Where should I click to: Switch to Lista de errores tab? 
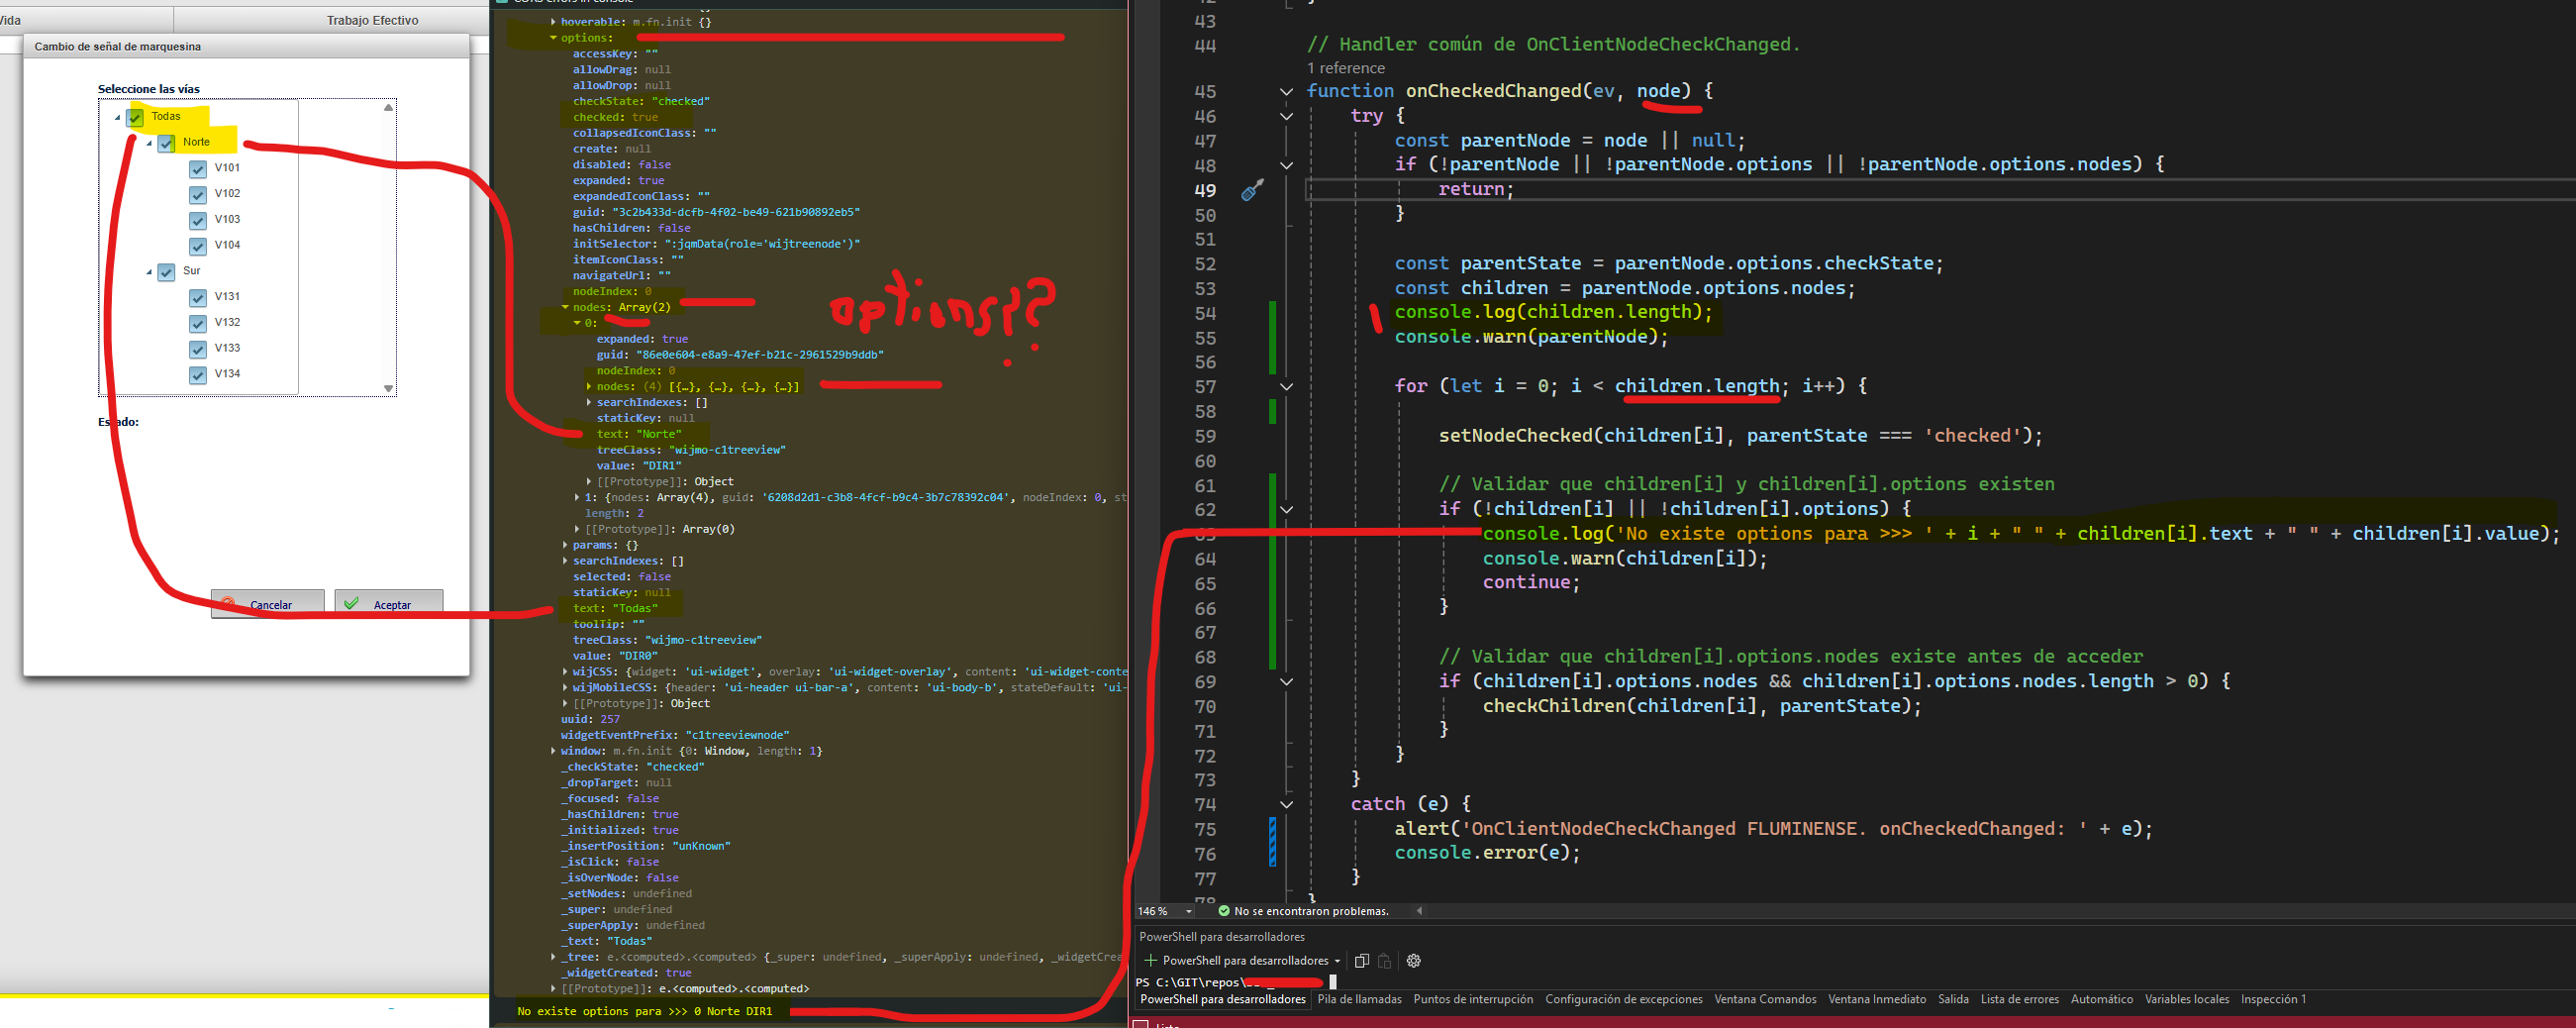2020,999
